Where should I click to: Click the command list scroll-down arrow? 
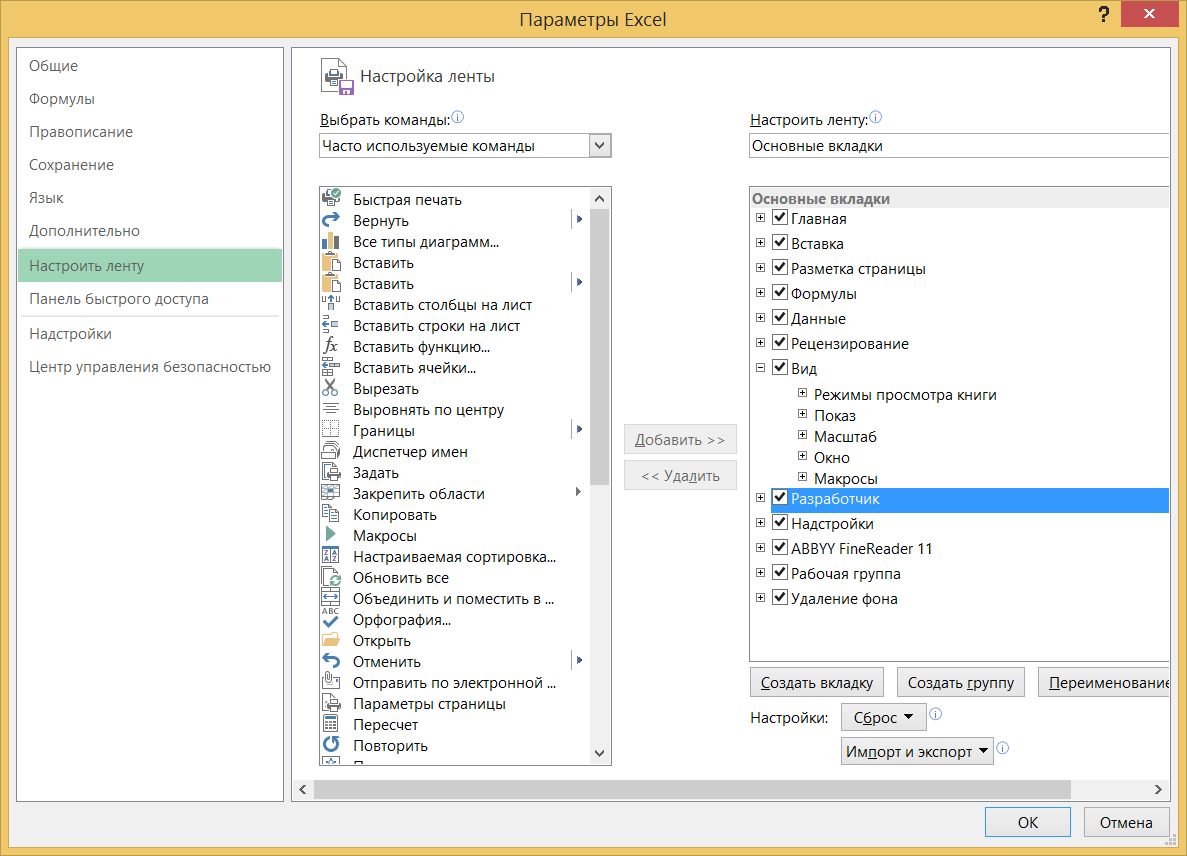point(600,753)
